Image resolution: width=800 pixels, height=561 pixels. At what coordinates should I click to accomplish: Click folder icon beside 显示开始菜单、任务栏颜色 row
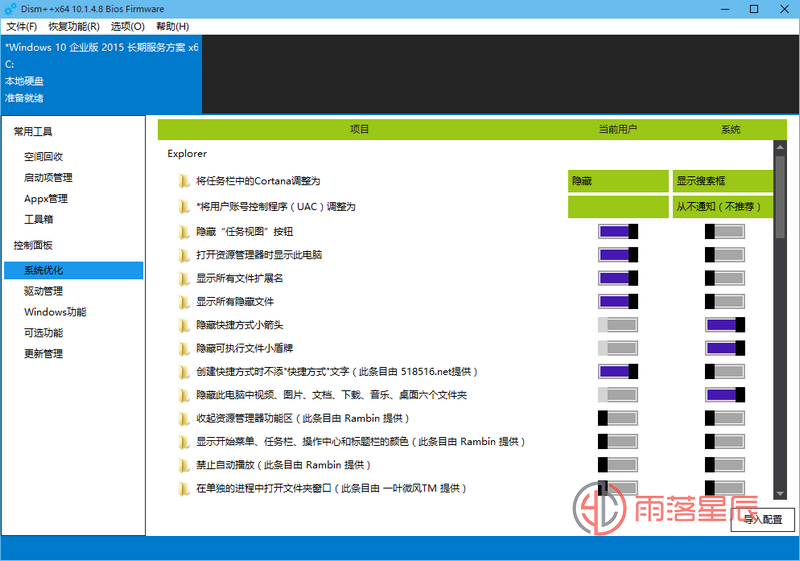point(184,442)
